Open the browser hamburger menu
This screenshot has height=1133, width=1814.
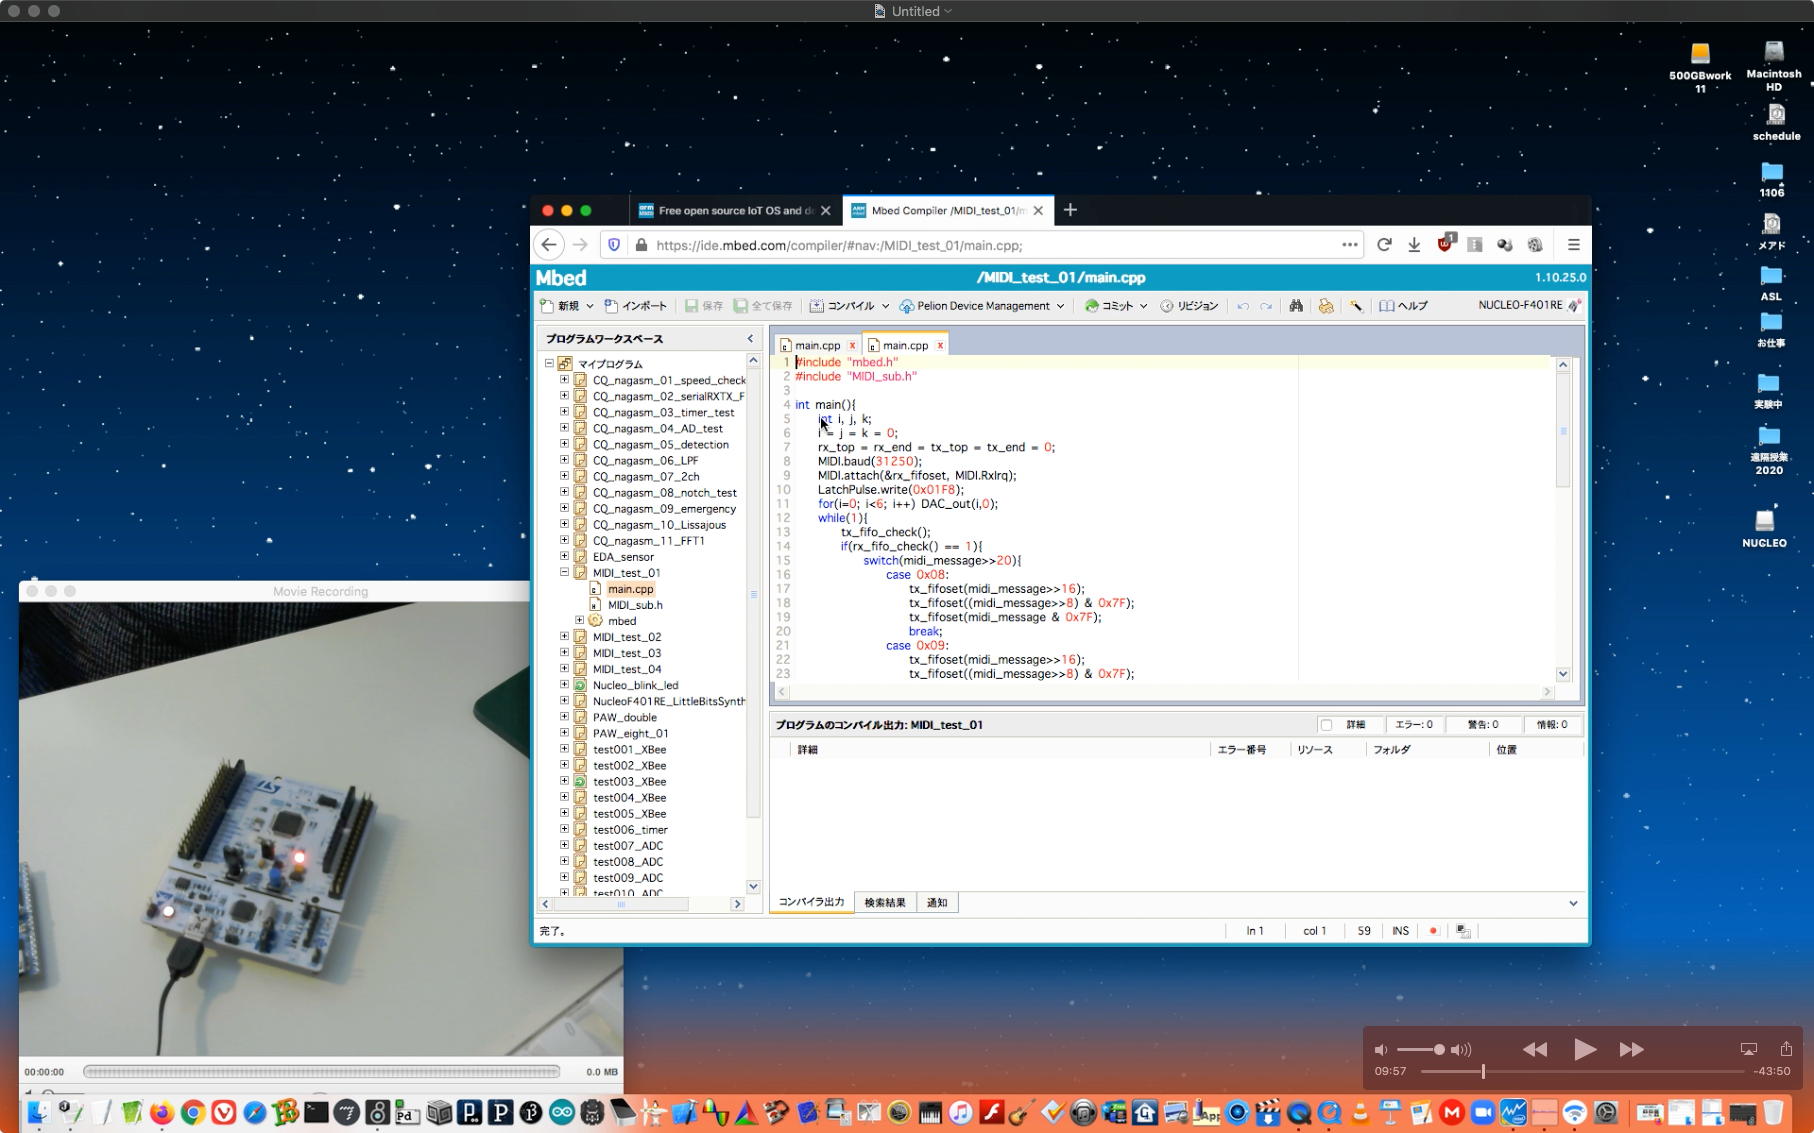coord(1573,245)
